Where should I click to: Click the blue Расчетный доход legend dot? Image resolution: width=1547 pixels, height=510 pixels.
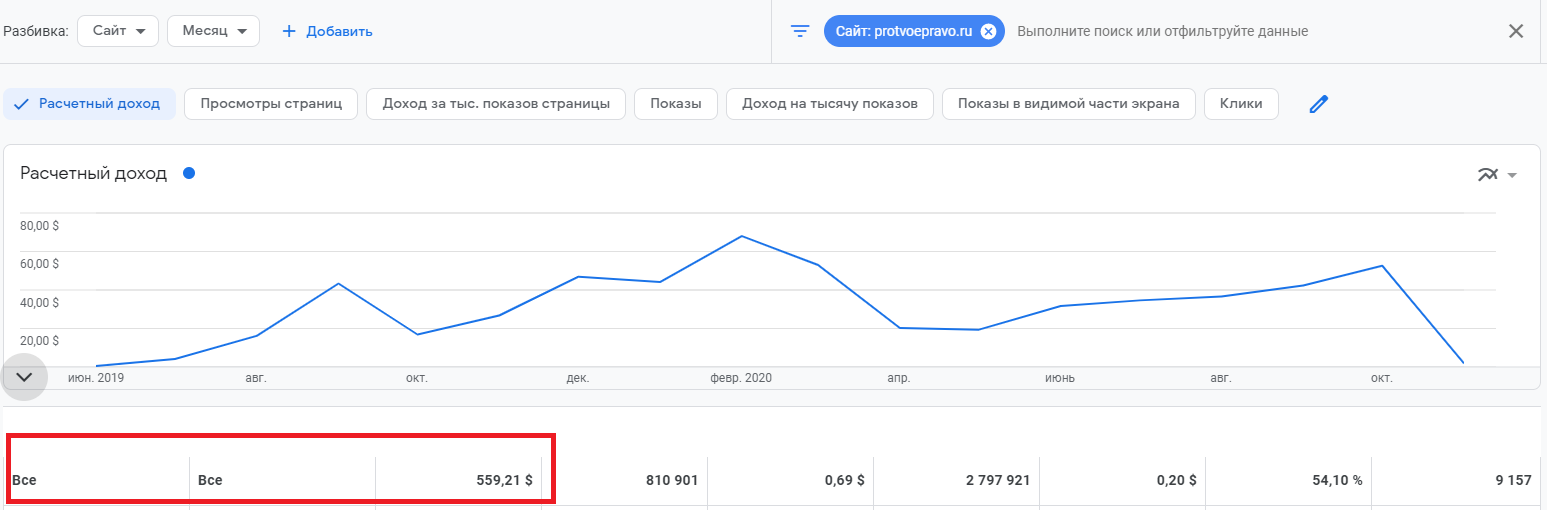point(189,173)
